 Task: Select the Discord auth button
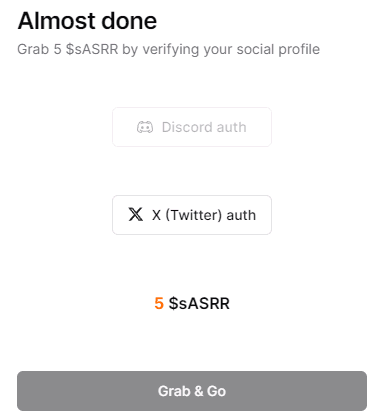point(192,127)
